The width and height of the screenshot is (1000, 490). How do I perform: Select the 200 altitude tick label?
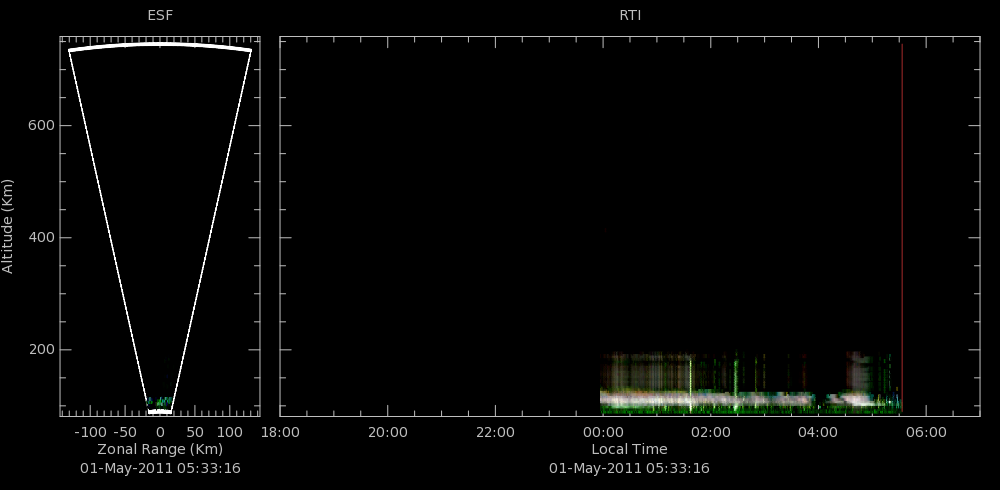pos(41,350)
